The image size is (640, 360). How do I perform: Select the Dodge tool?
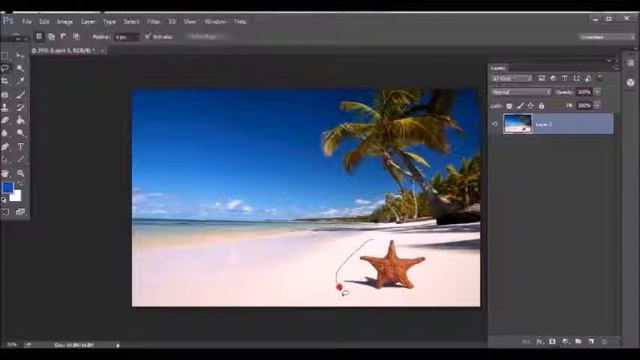tap(20, 133)
